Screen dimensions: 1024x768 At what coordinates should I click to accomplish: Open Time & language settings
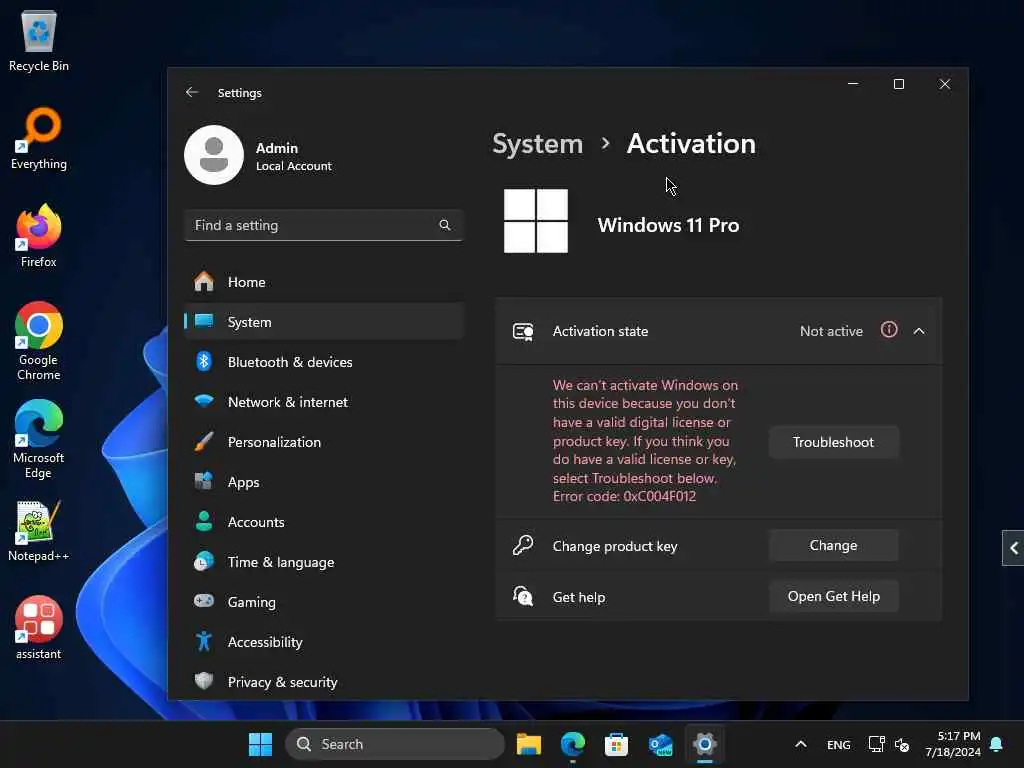point(324,562)
